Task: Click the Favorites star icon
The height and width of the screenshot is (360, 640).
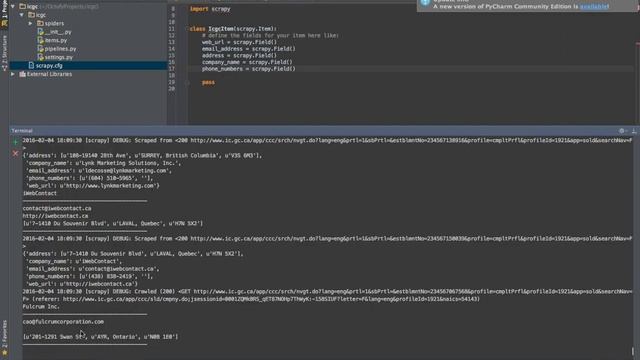Action: [x=4, y=353]
